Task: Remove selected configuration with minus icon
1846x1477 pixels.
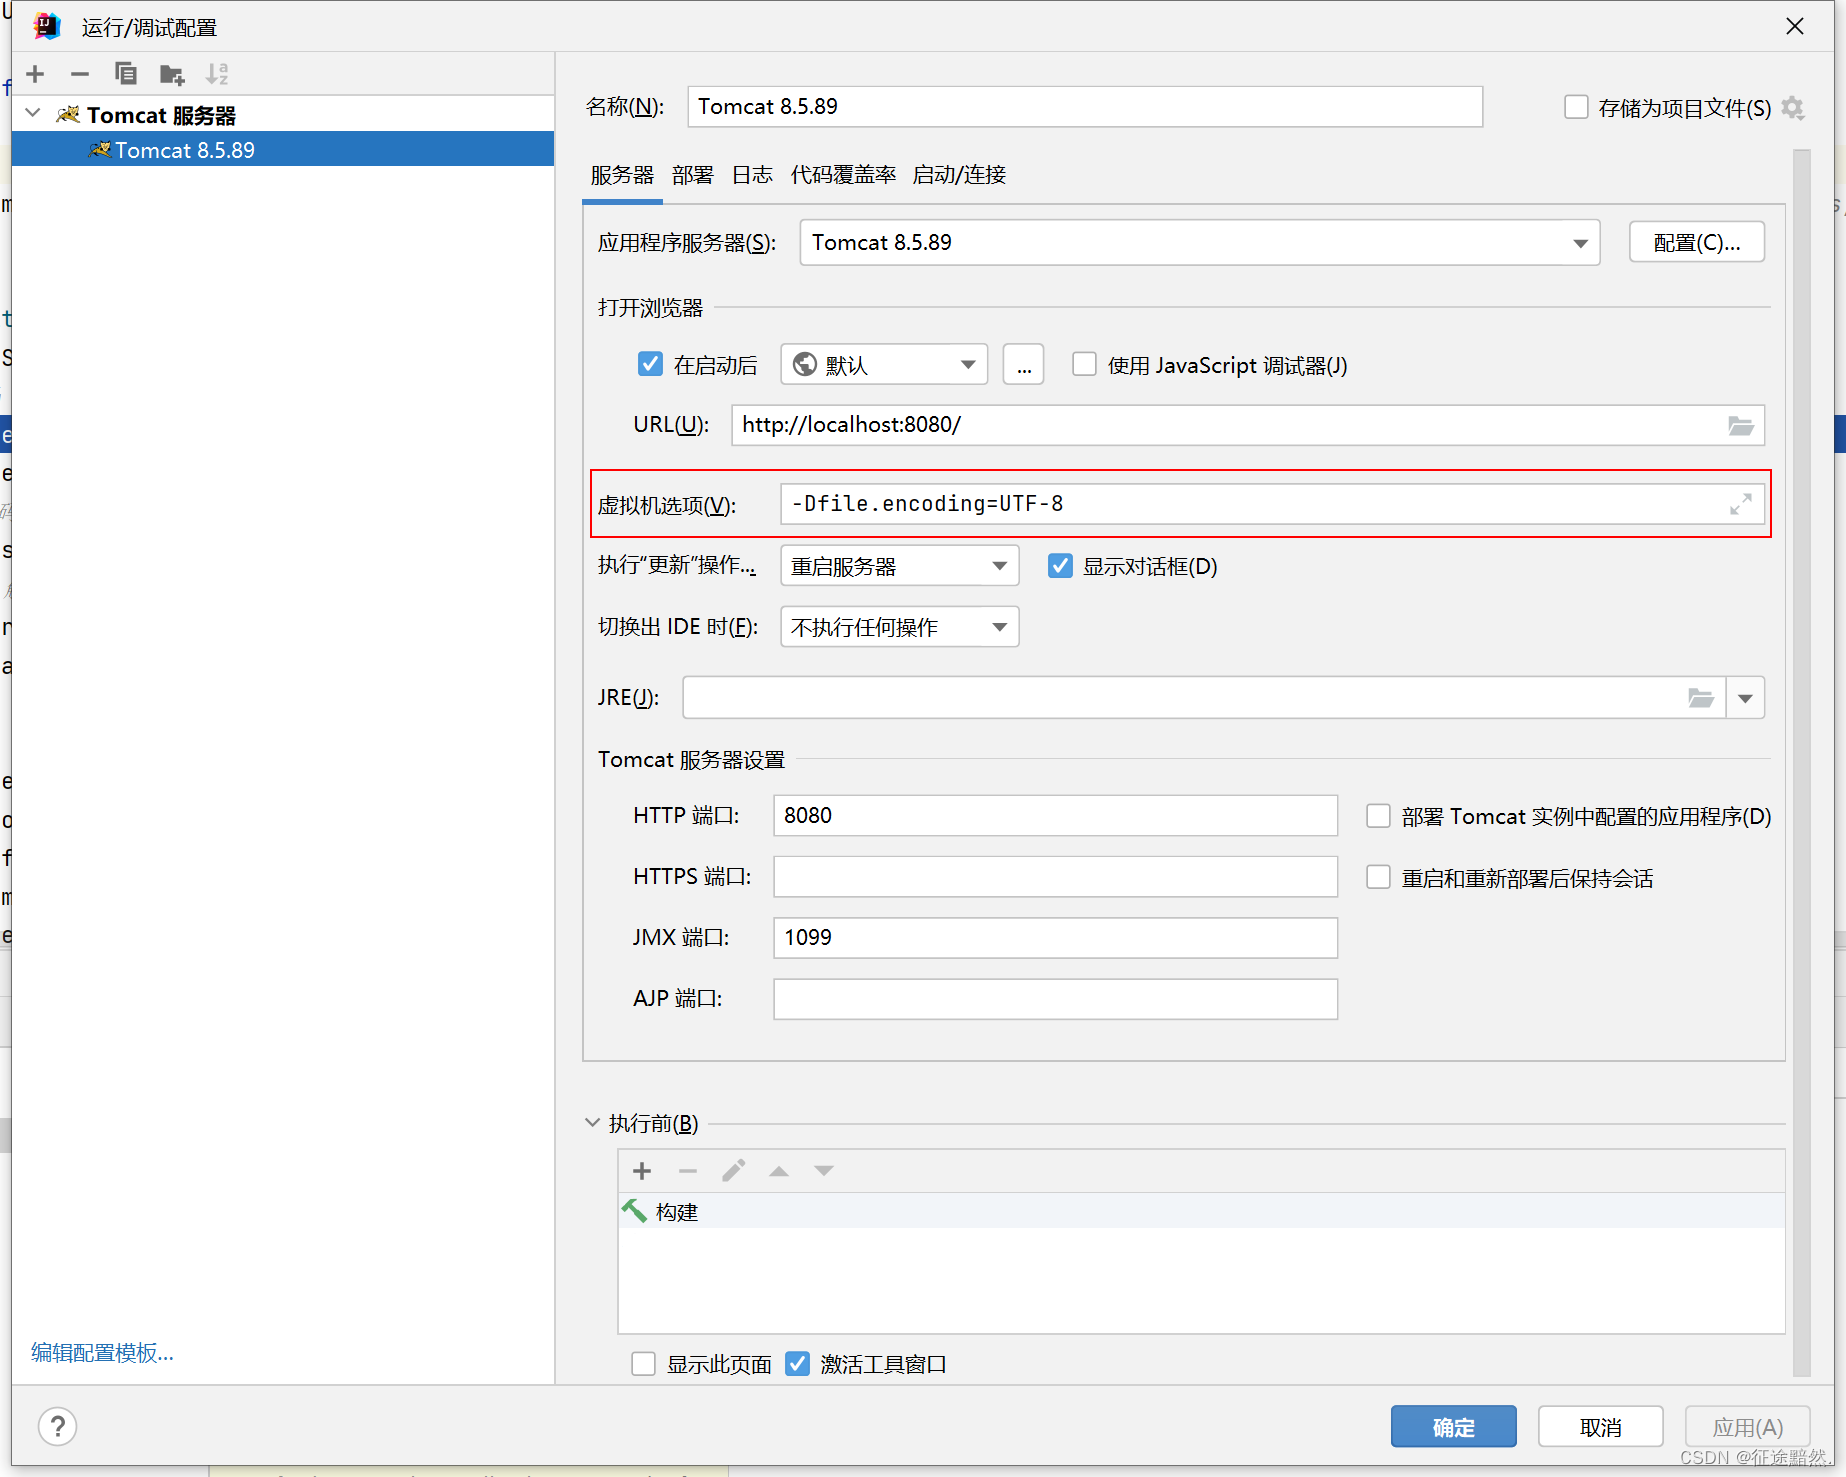Action: click(x=80, y=74)
